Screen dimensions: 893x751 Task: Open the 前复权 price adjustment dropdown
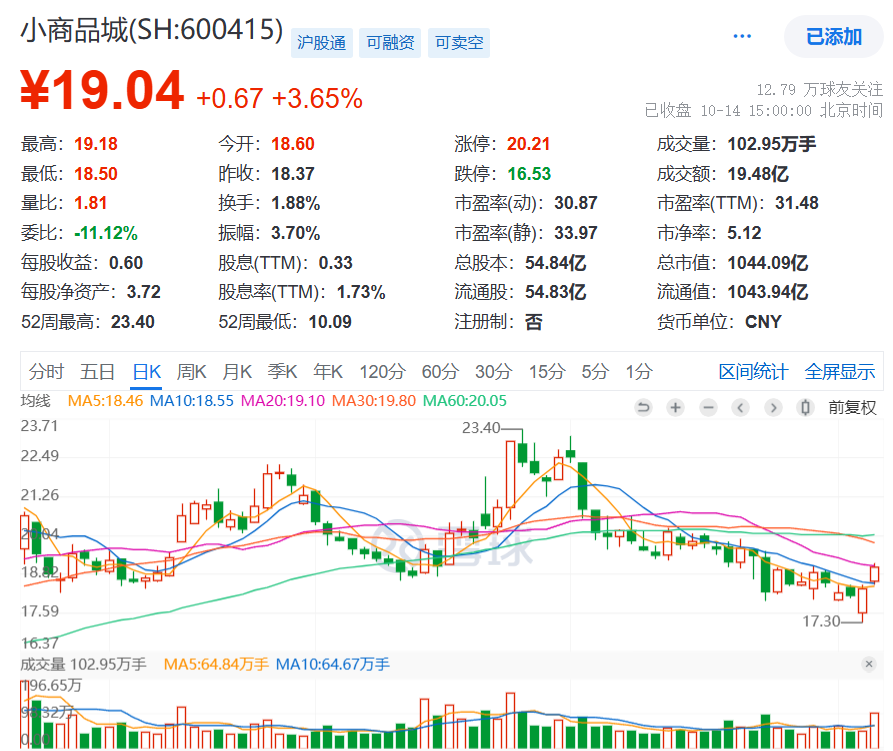(852, 408)
